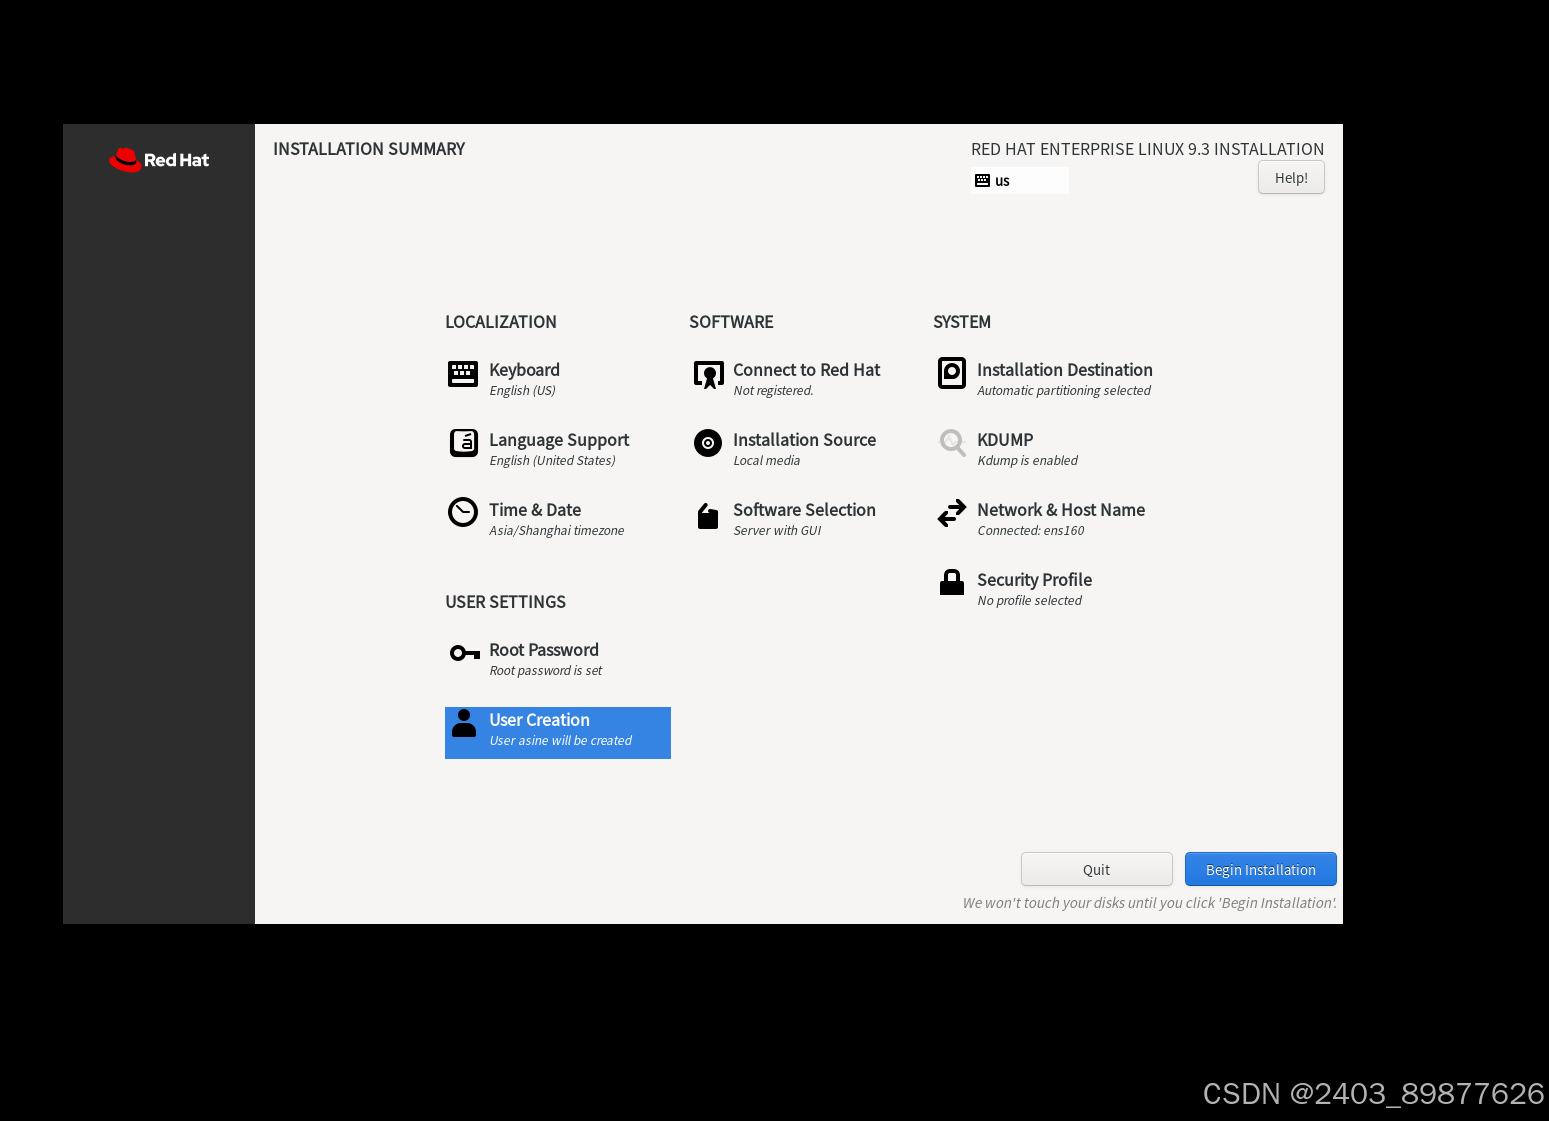1549x1121 pixels.
Task: Open Security Profile label
Action: 1034,580
